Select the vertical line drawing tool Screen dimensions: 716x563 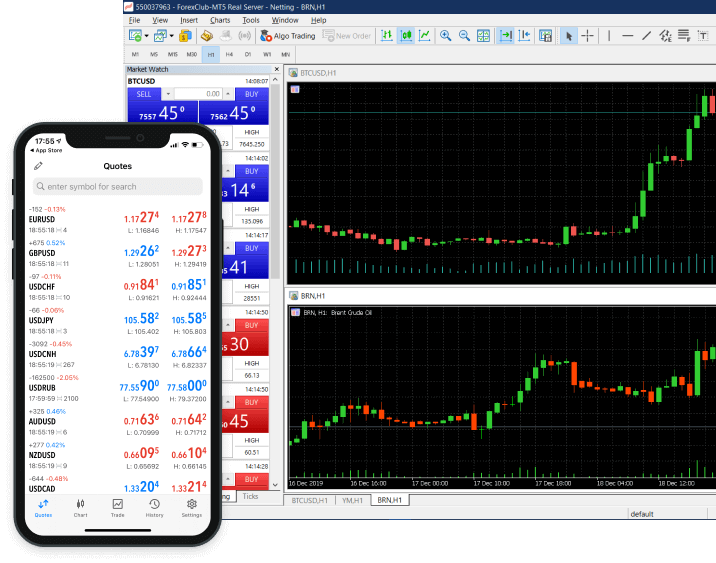coord(609,36)
